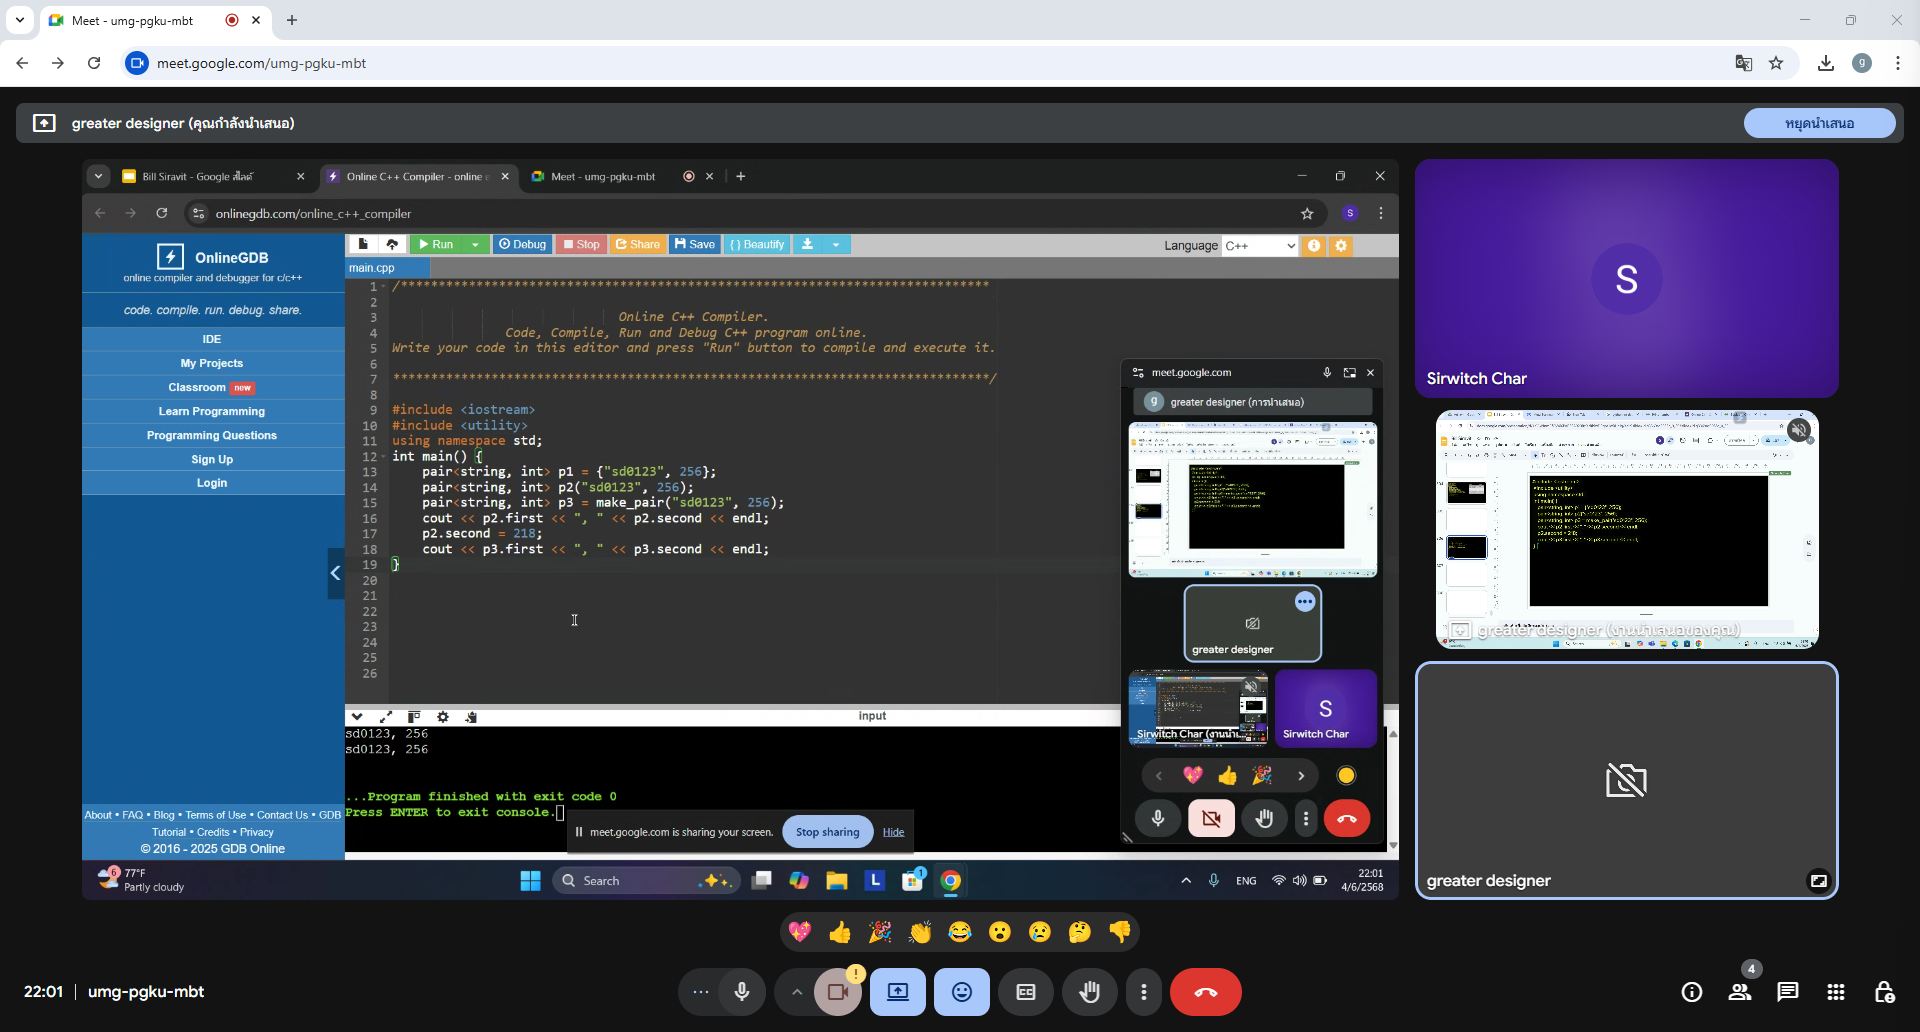Image resolution: width=1920 pixels, height=1032 pixels.
Task: Open the in-call chat panel
Action: point(1788,992)
